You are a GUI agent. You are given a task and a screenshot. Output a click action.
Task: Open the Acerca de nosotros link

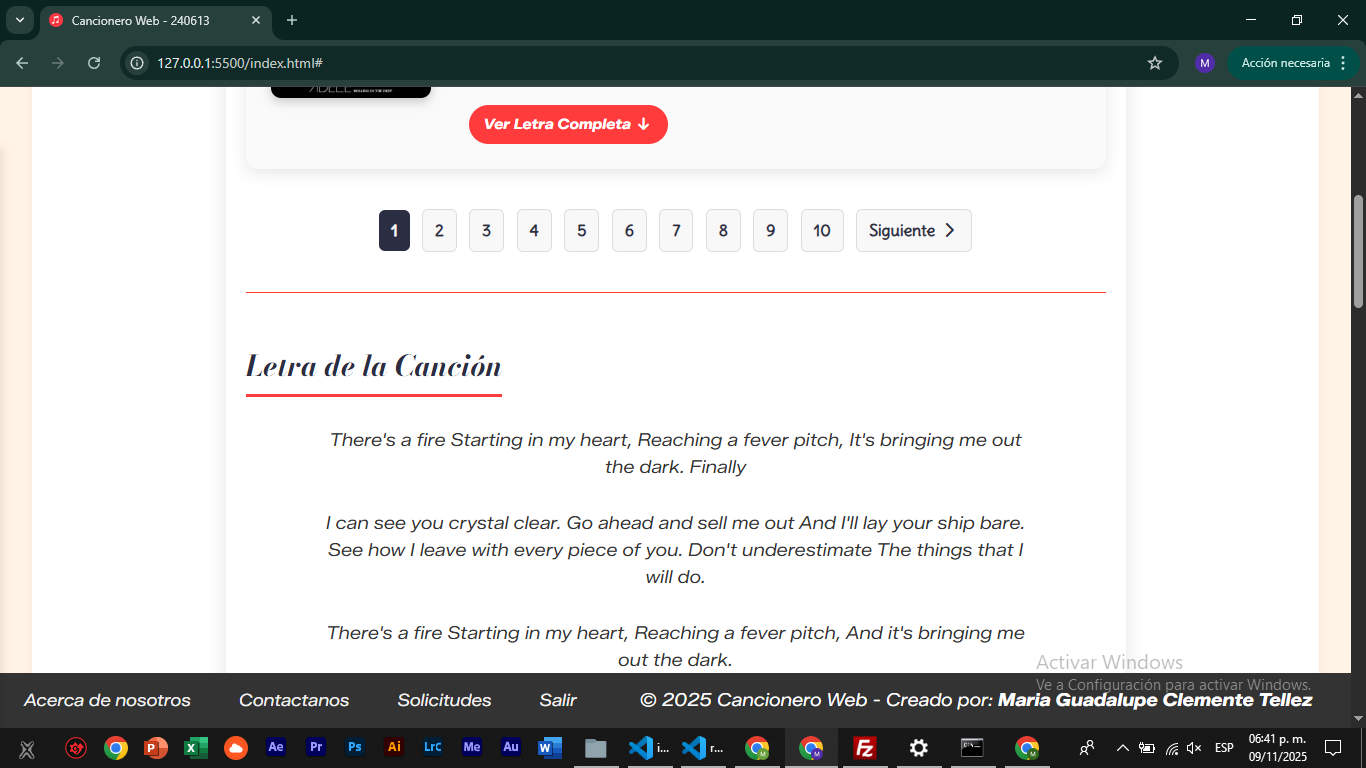(107, 701)
